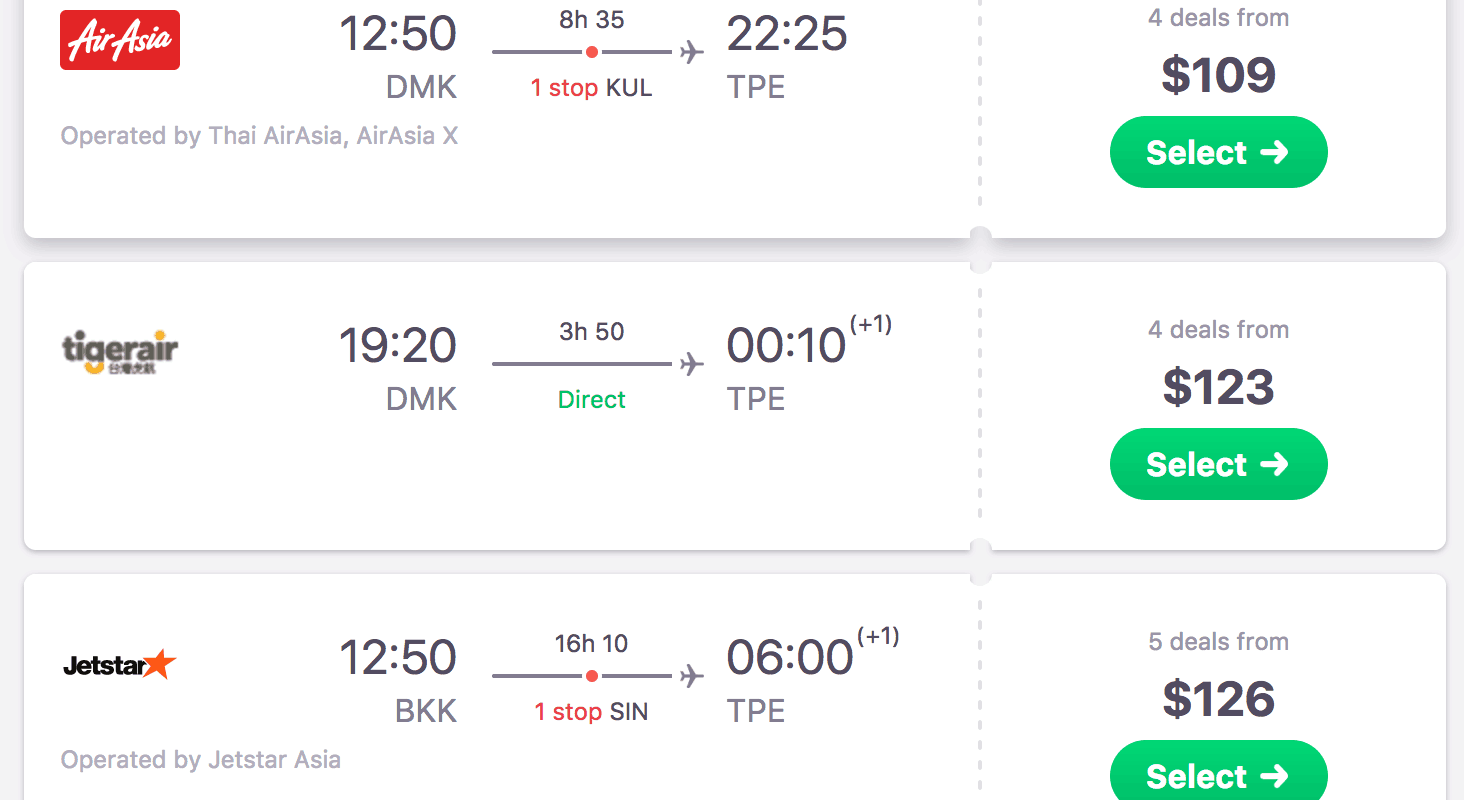Viewport: 1464px width, 800px height.
Task: Click the Tigerair airline logo
Action: [x=120, y=353]
